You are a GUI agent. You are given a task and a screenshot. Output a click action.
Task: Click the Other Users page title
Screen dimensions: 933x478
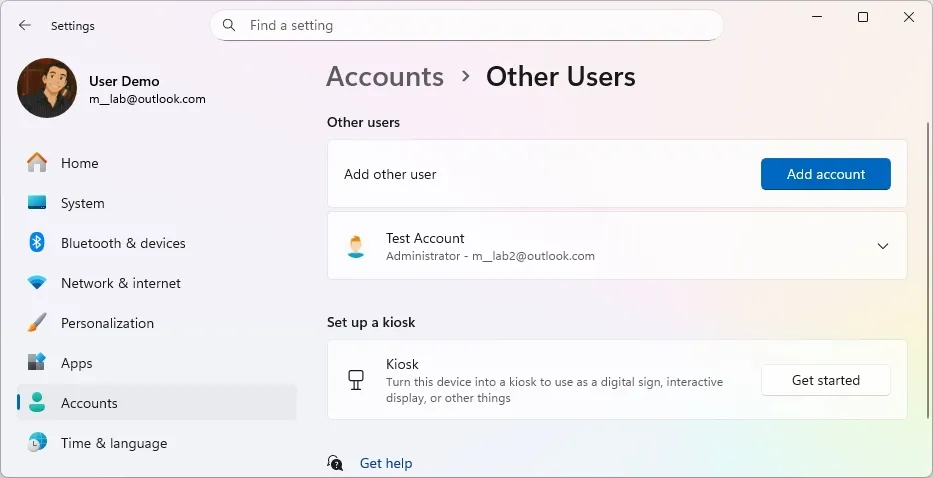[561, 76]
